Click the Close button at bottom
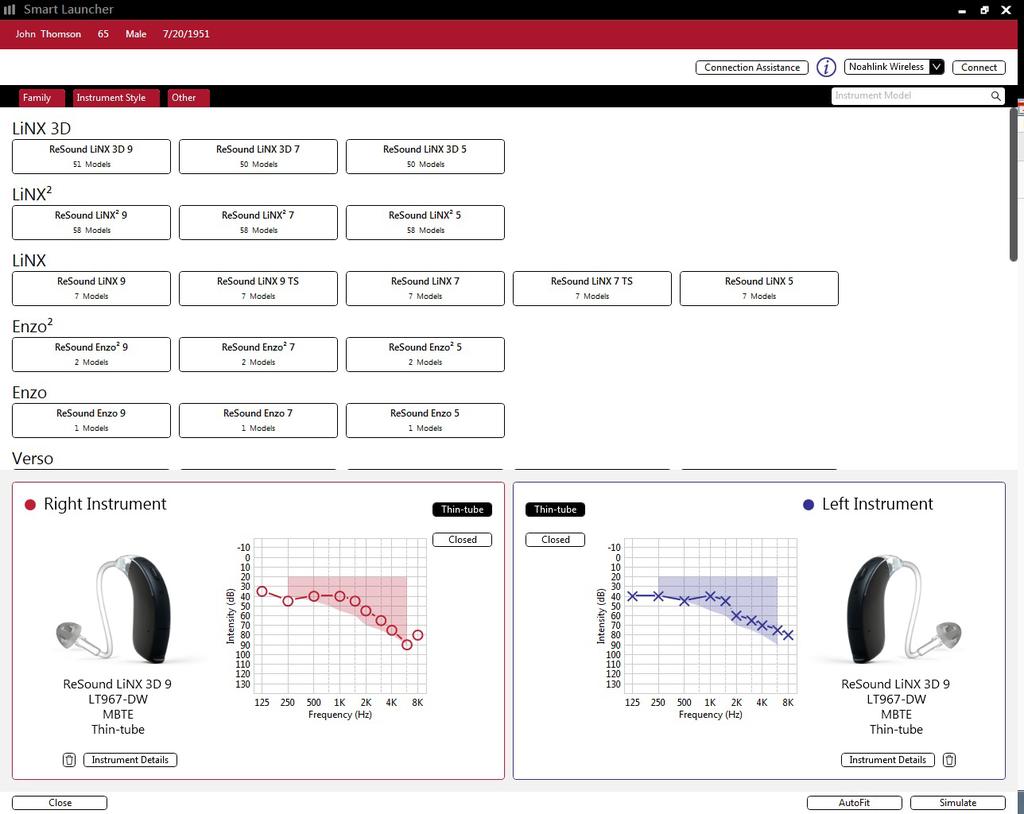The width and height of the screenshot is (1024, 814). (59, 803)
